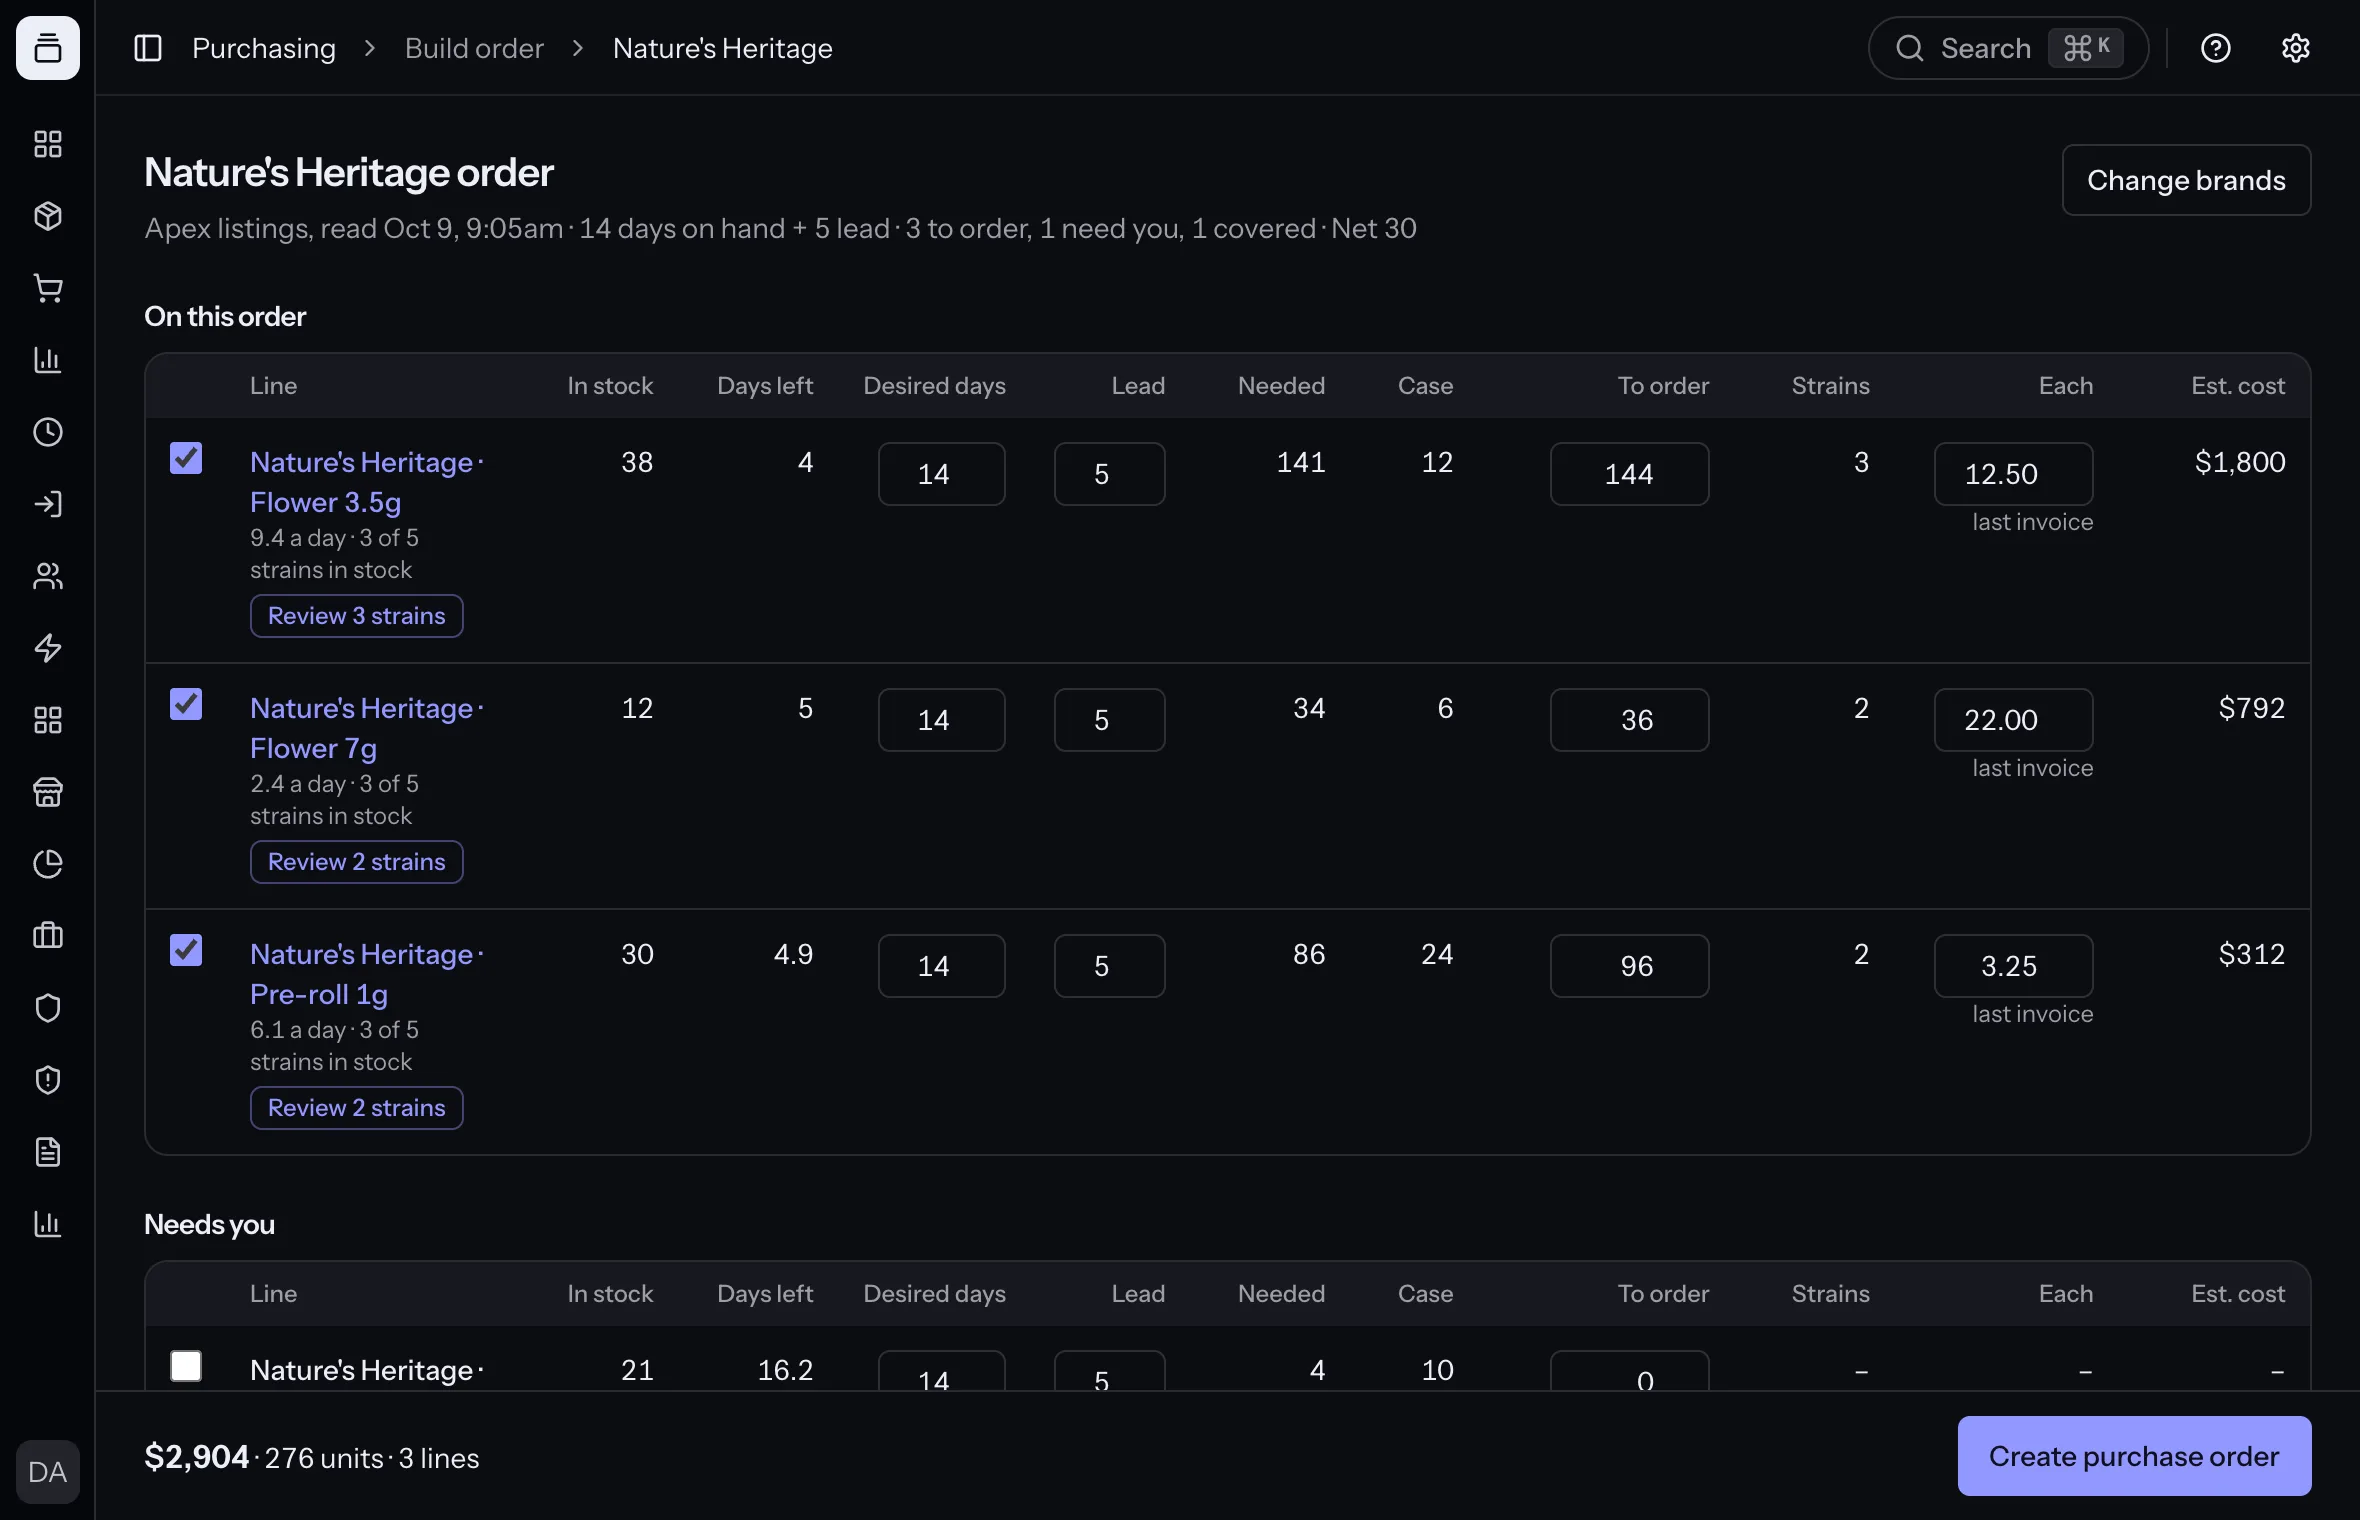Edit Lead field for Pre-roll 1g row
The height and width of the screenshot is (1520, 2360).
click(1109, 966)
